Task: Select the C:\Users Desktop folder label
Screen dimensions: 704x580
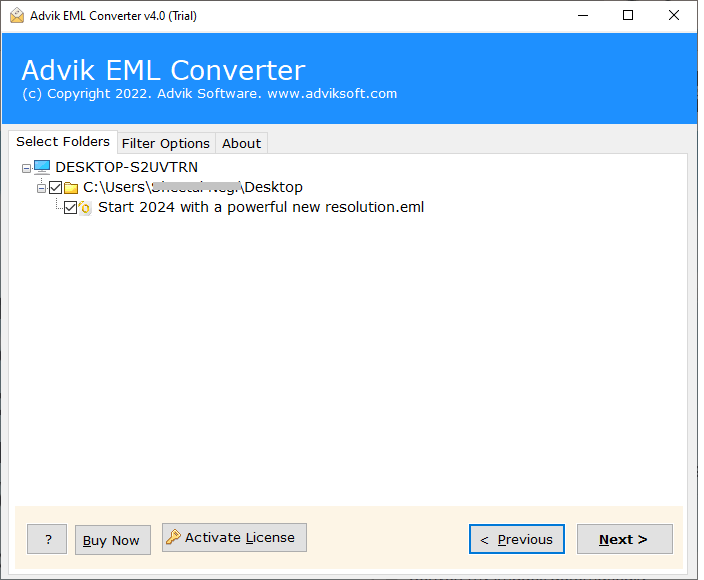Action: (x=193, y=187)
